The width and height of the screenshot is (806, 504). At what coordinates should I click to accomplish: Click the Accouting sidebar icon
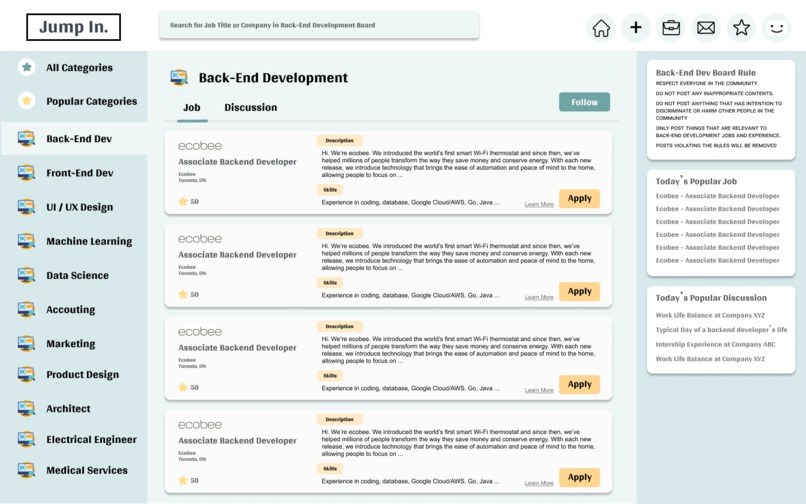pos(26,309)
